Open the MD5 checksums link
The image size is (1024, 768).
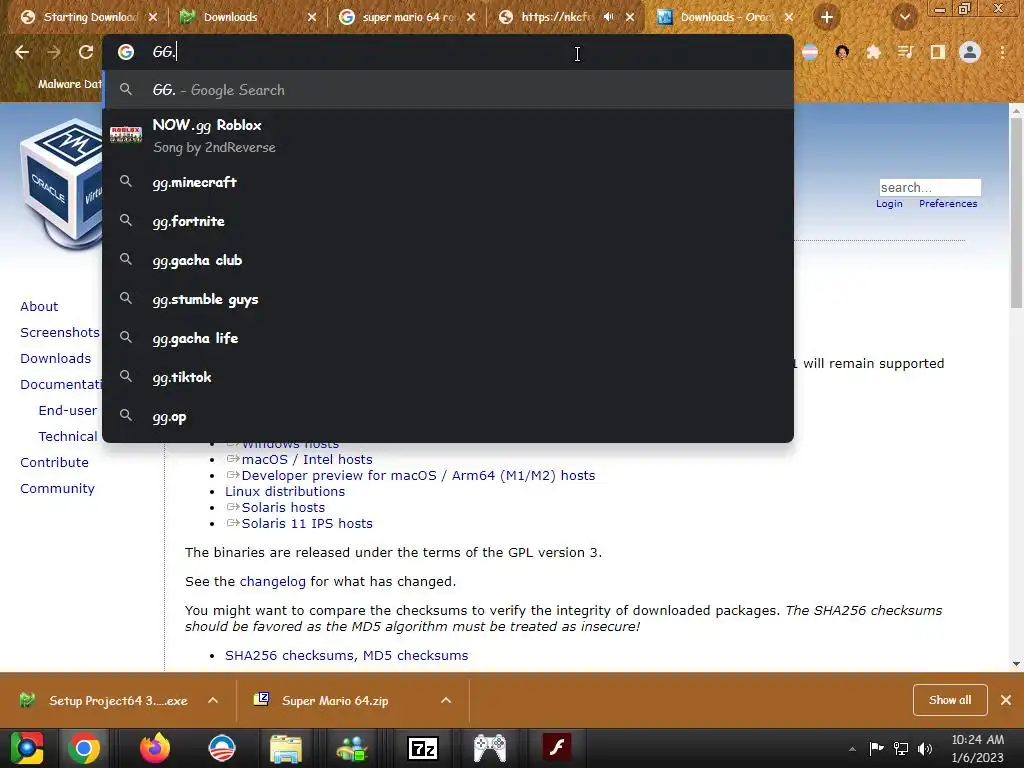coord(415,656)
